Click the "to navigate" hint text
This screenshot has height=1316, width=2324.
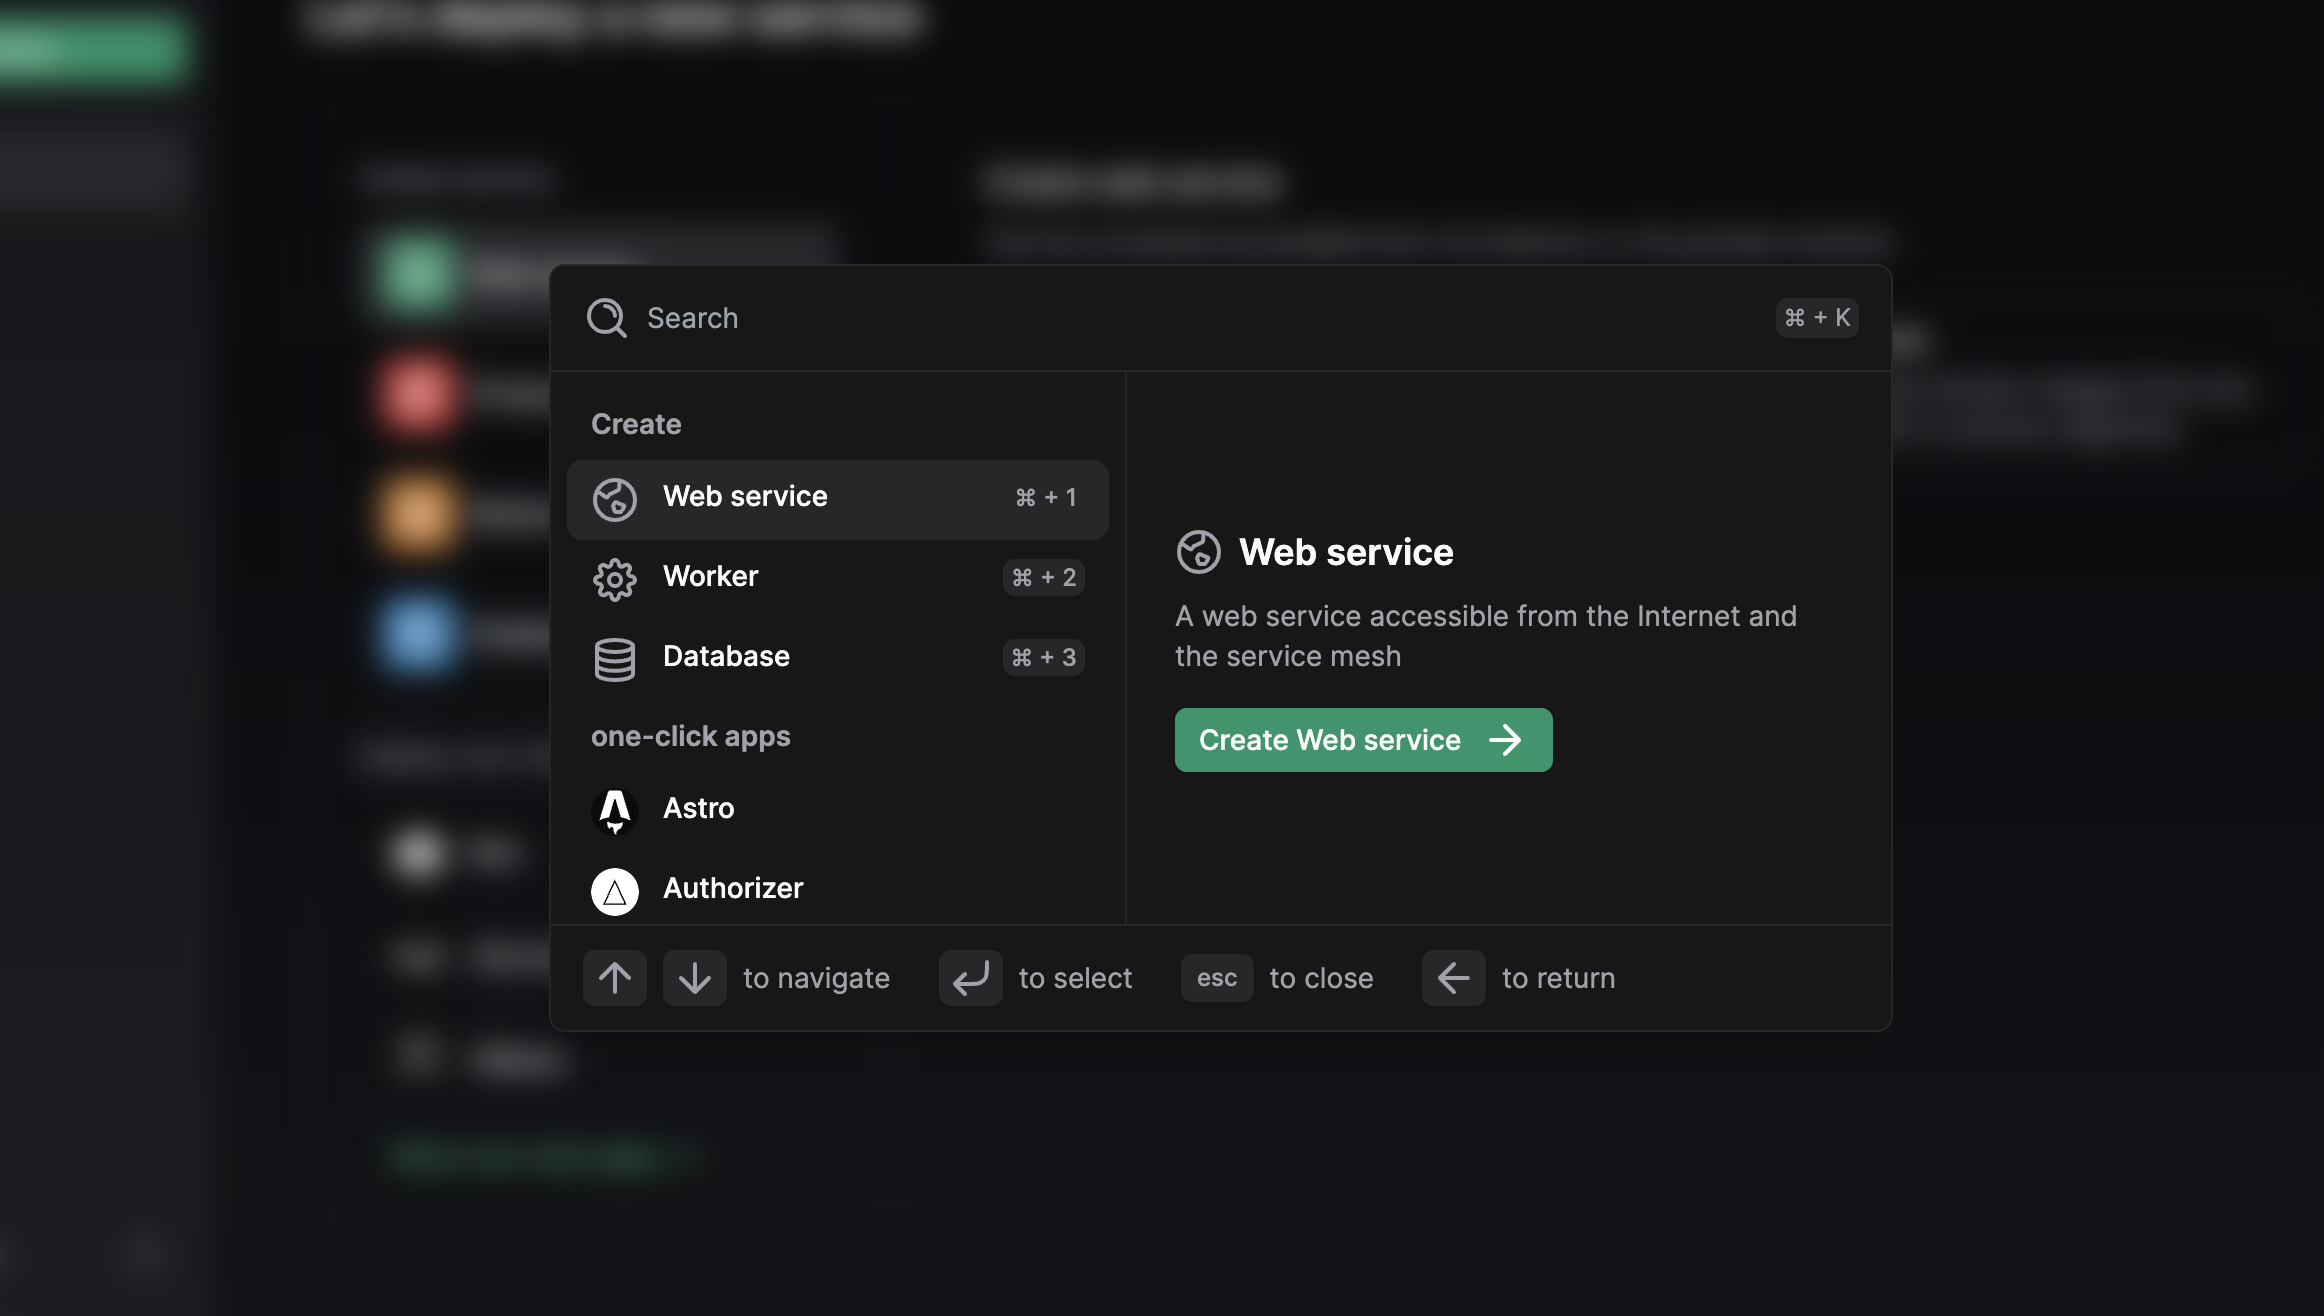pos(816,978)
